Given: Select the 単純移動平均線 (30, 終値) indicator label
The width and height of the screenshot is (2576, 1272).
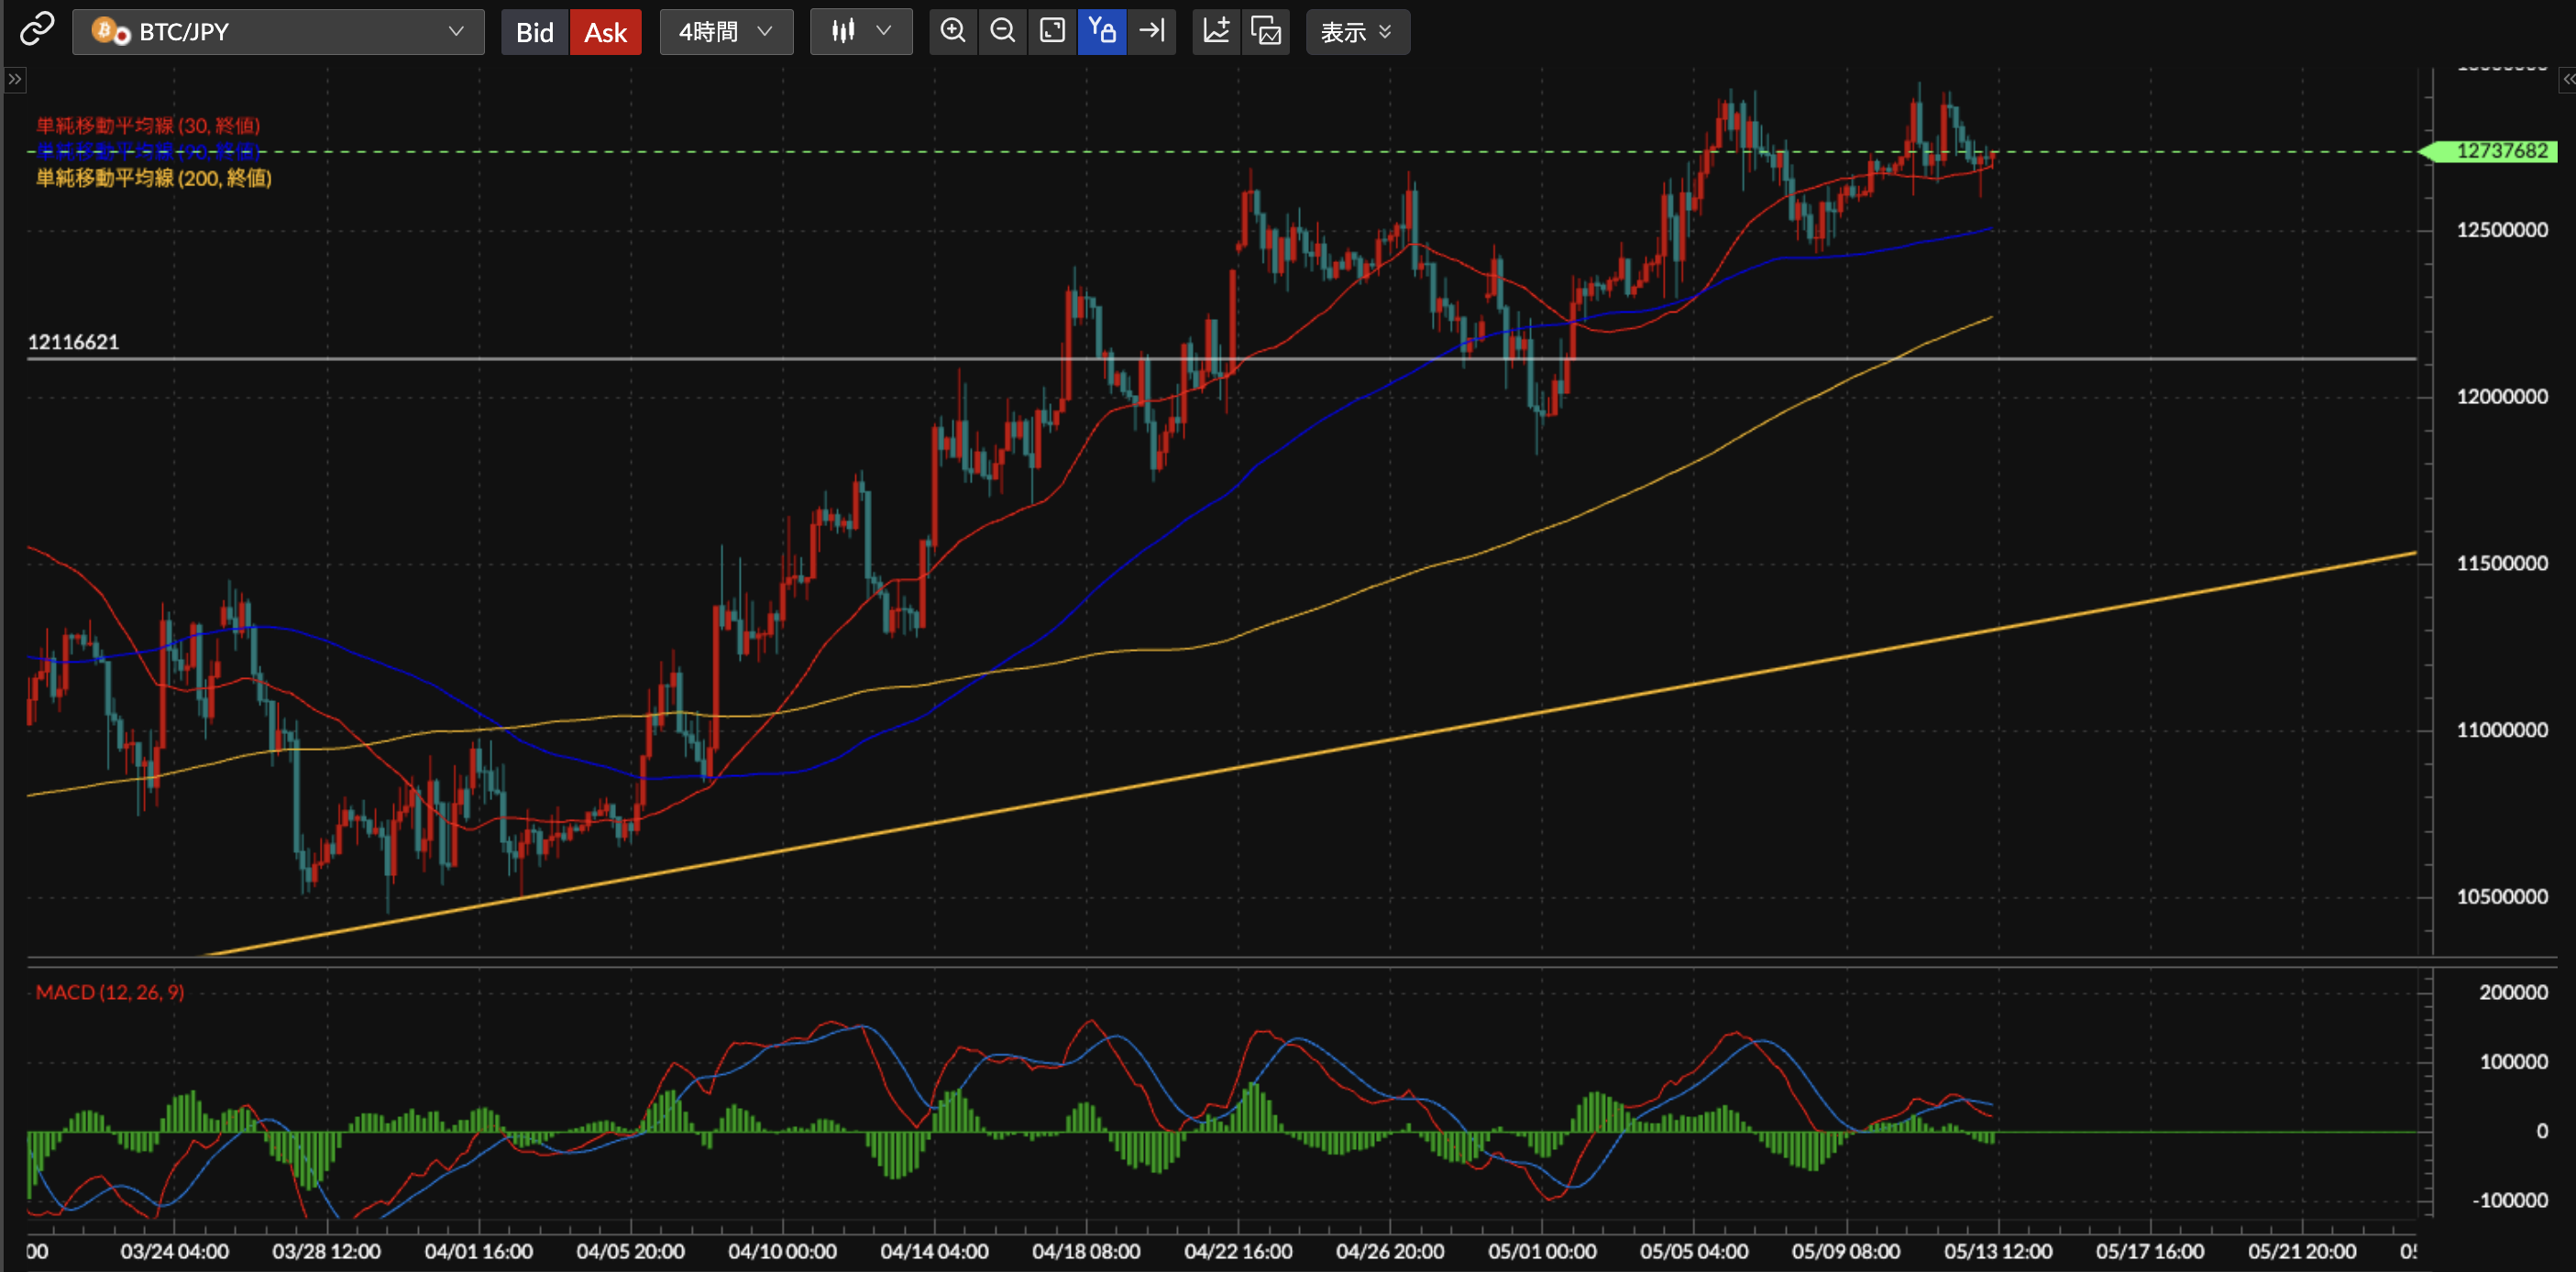Looking at the screenshot, I should [148, 125].
